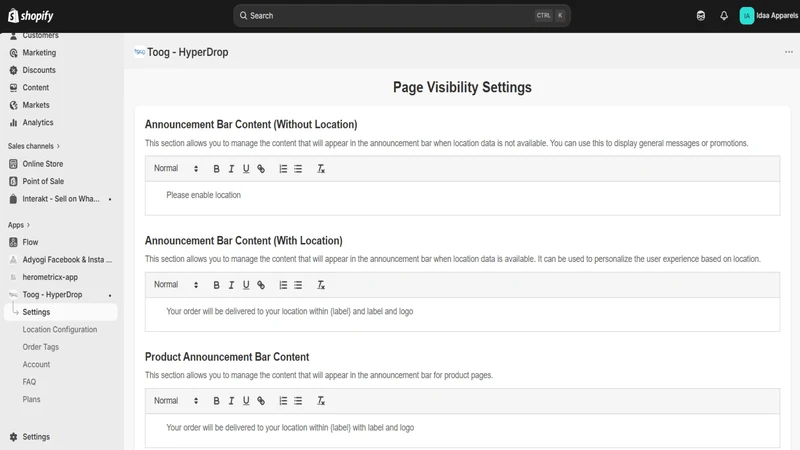Open the Normal heading dropdown in the Product Announcement editor
The image size is (800, 450).
coord(176,401)
